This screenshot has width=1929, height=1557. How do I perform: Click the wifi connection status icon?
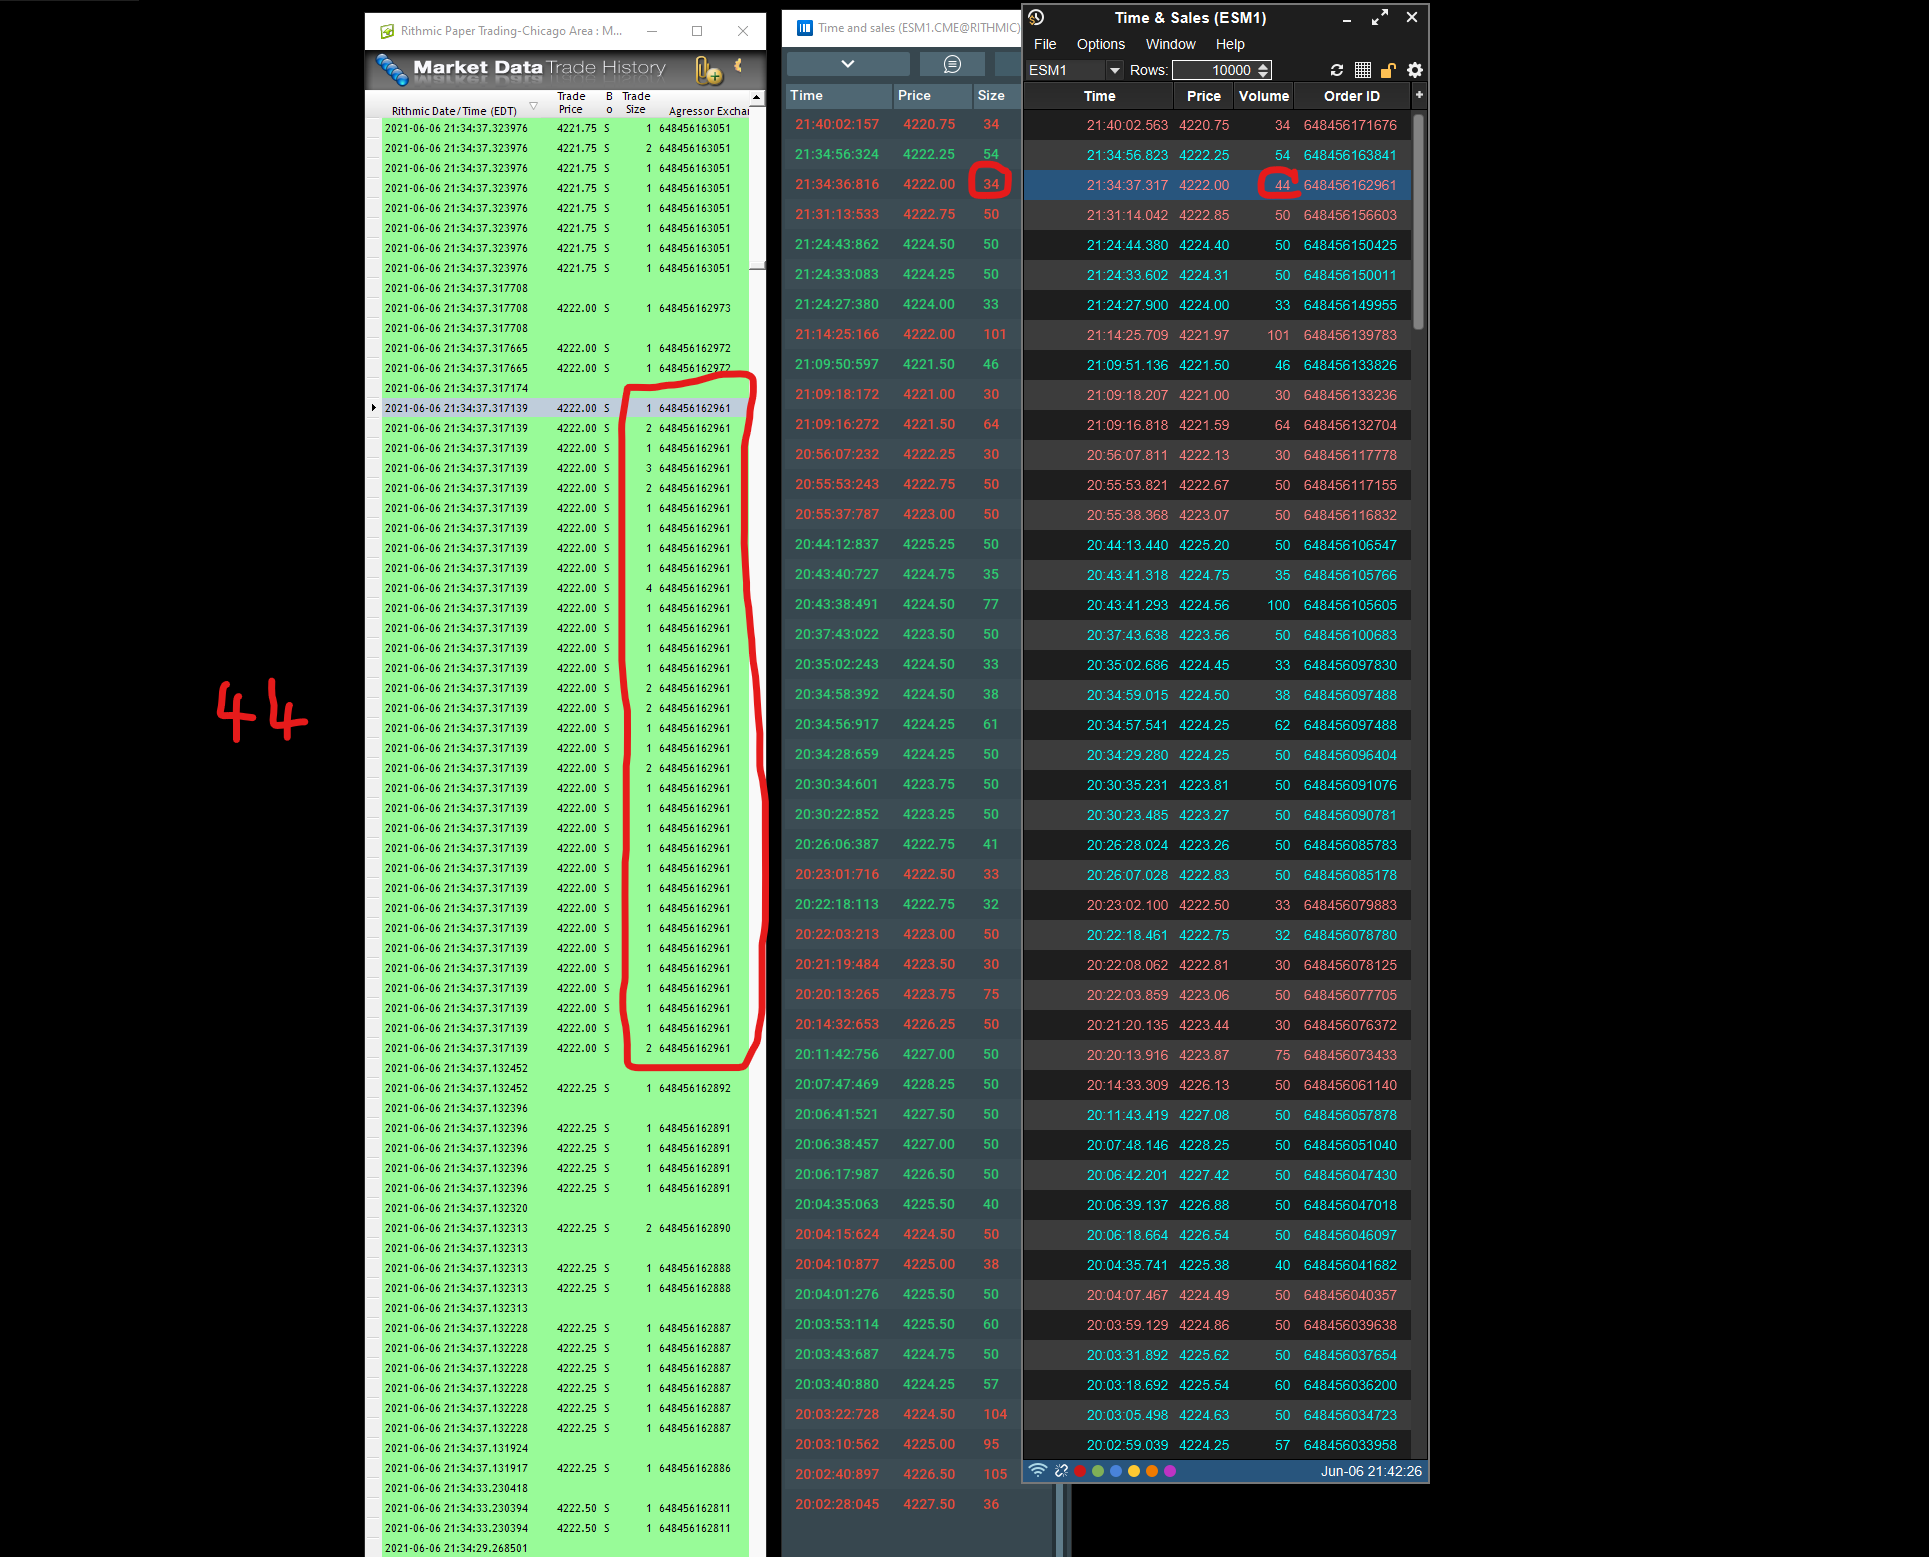point(1038,1471)
